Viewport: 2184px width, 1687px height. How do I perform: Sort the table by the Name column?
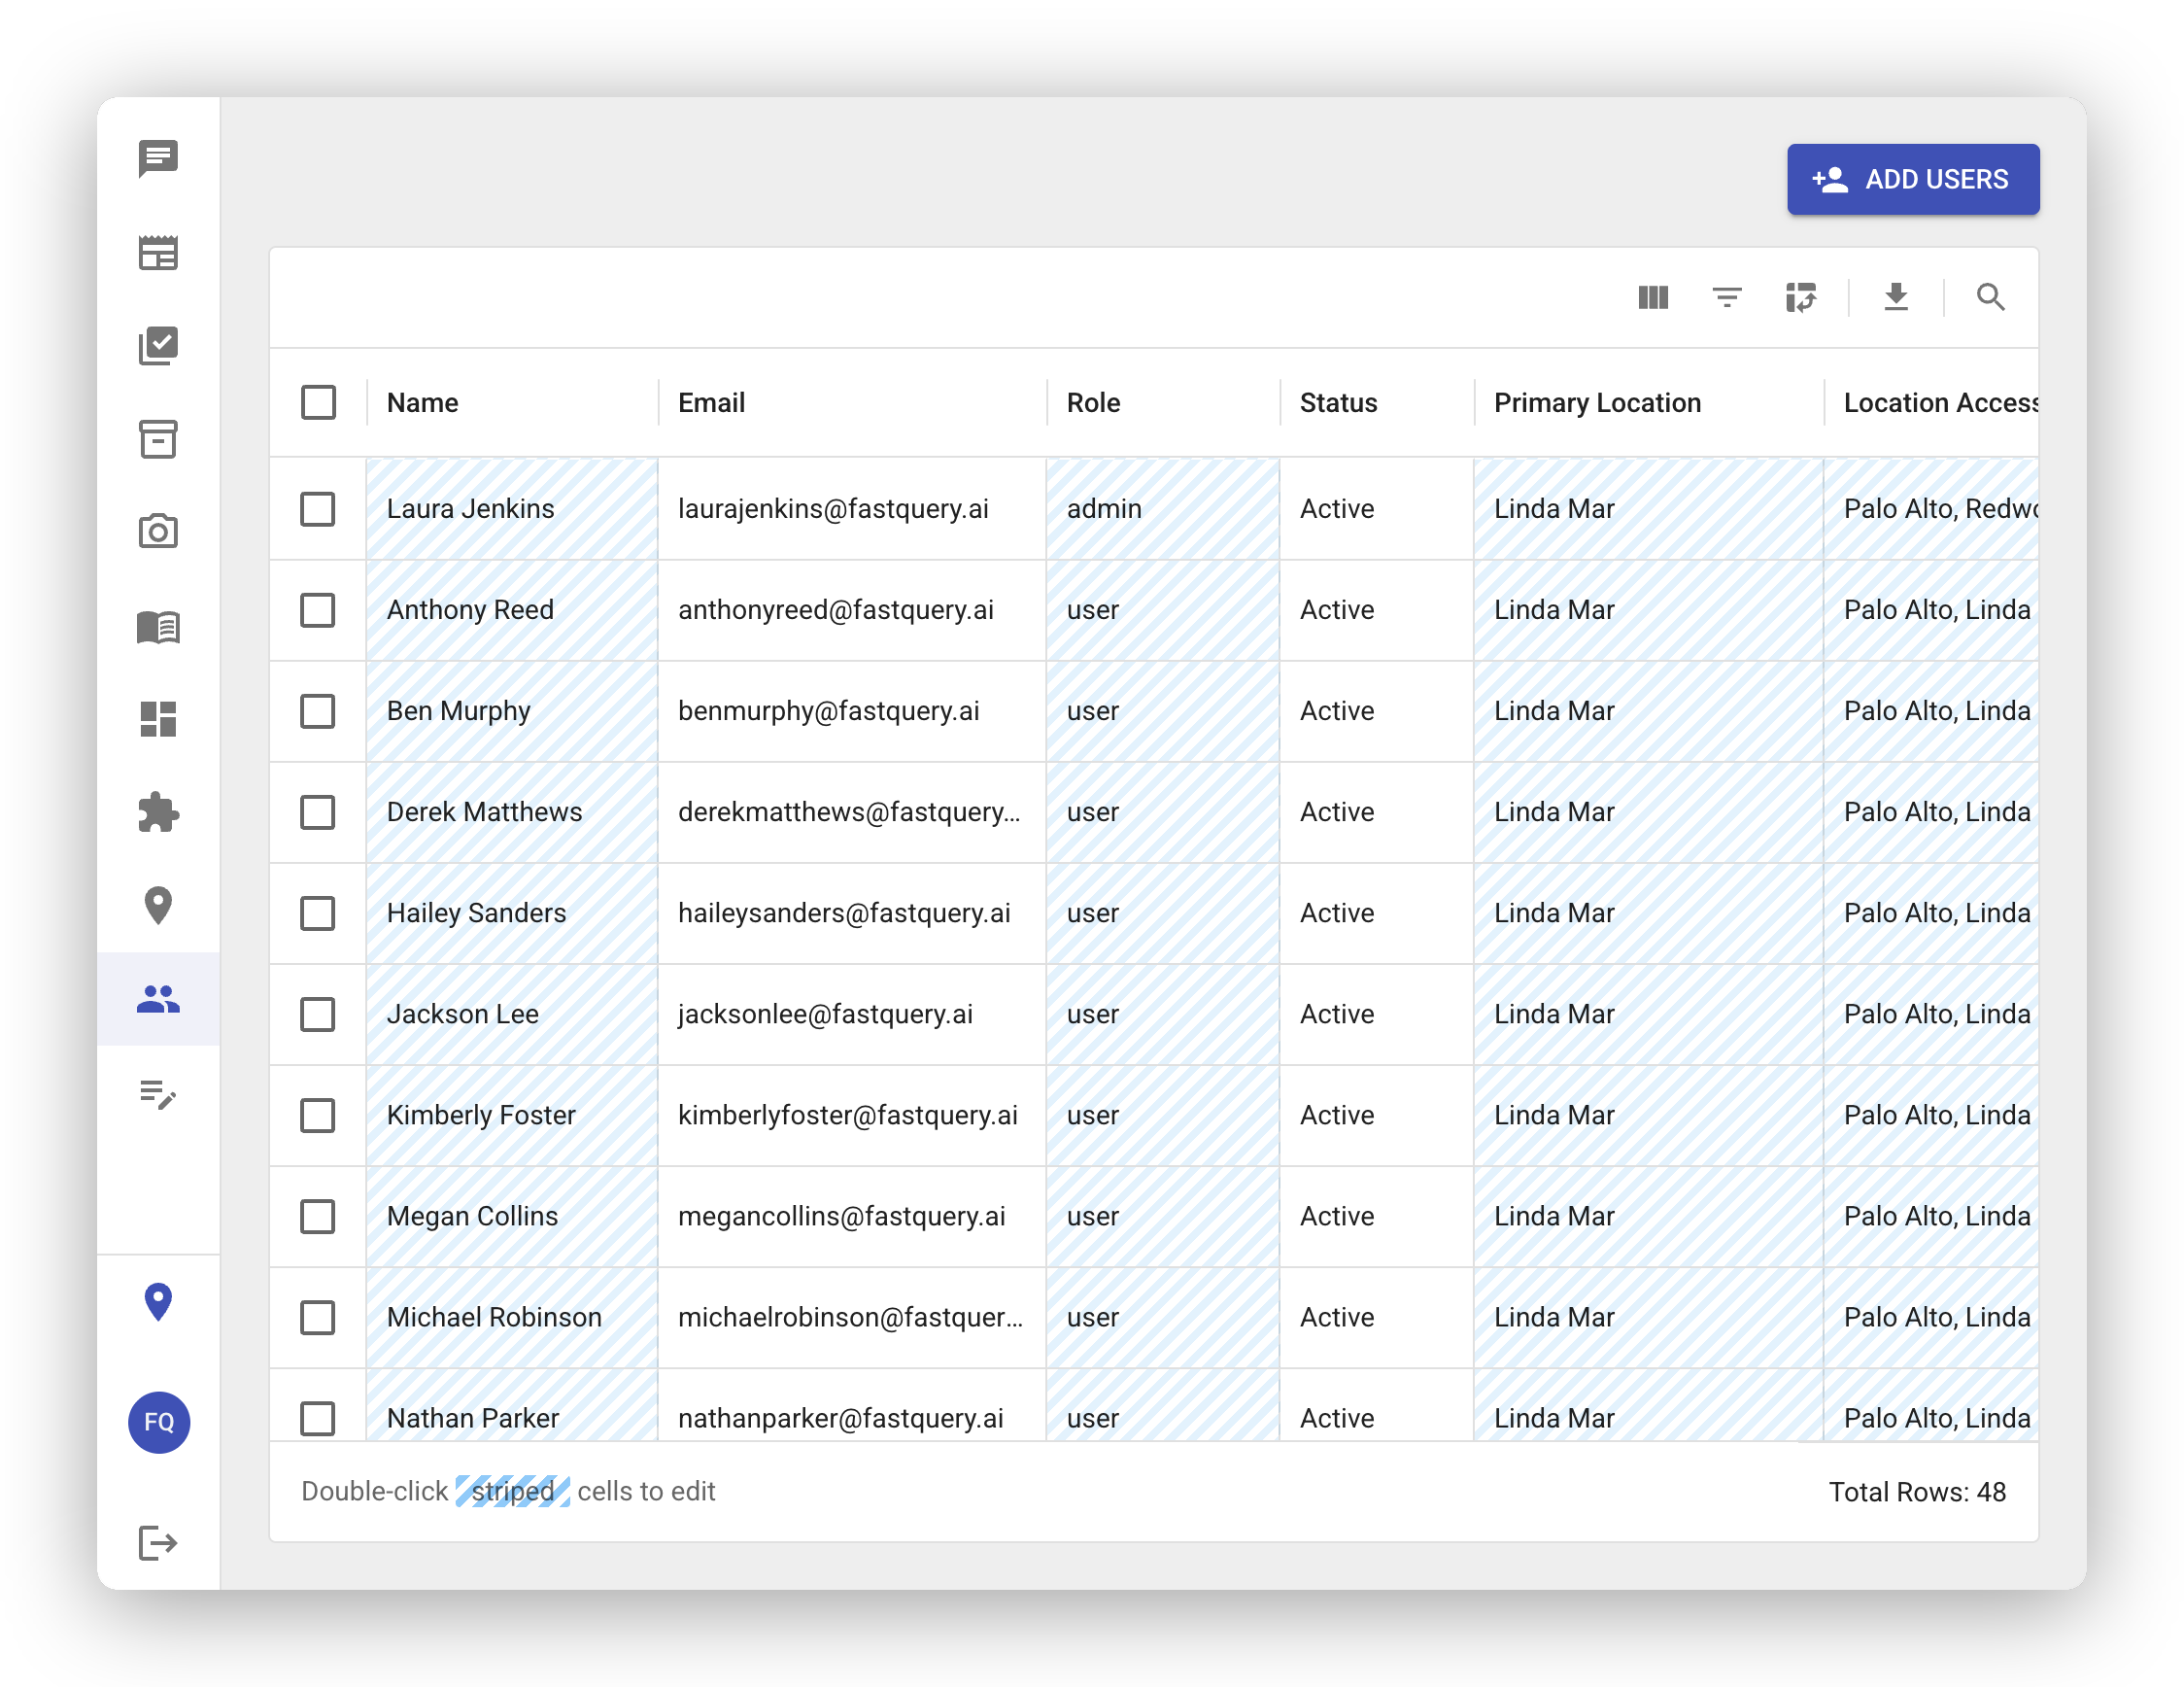tap(422, 402)
